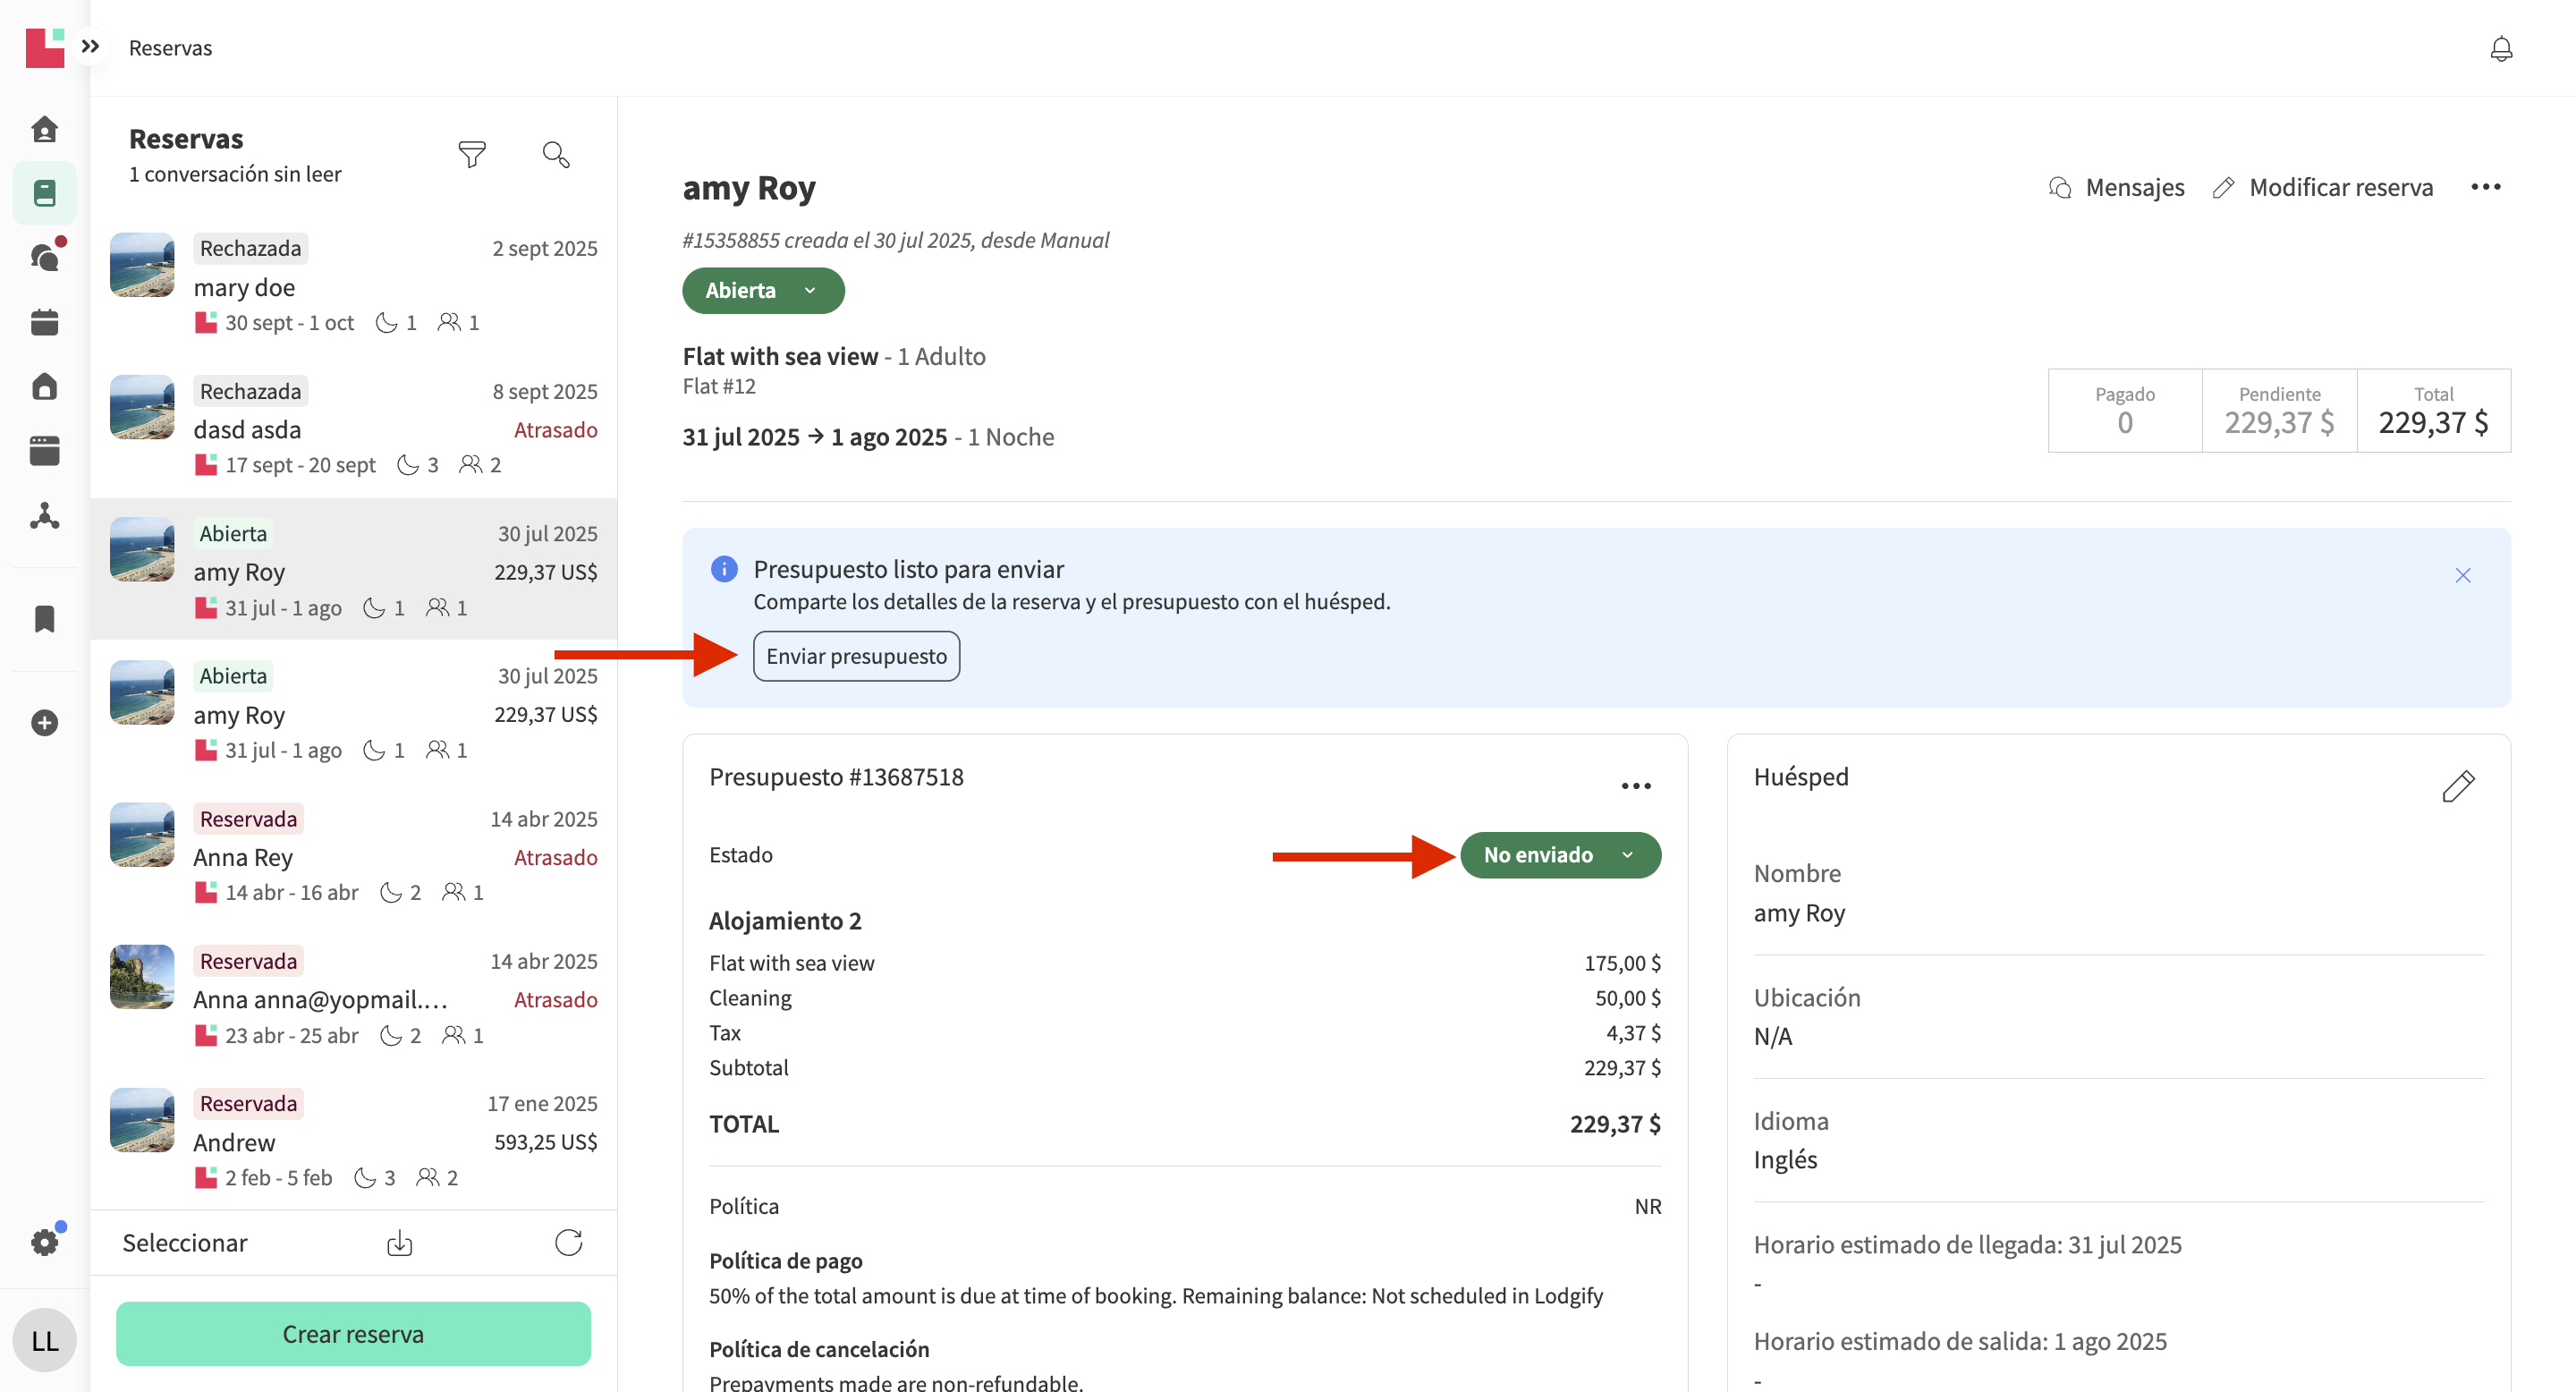Open the three-dot menu on Presupuesto card

point(1636,786)
